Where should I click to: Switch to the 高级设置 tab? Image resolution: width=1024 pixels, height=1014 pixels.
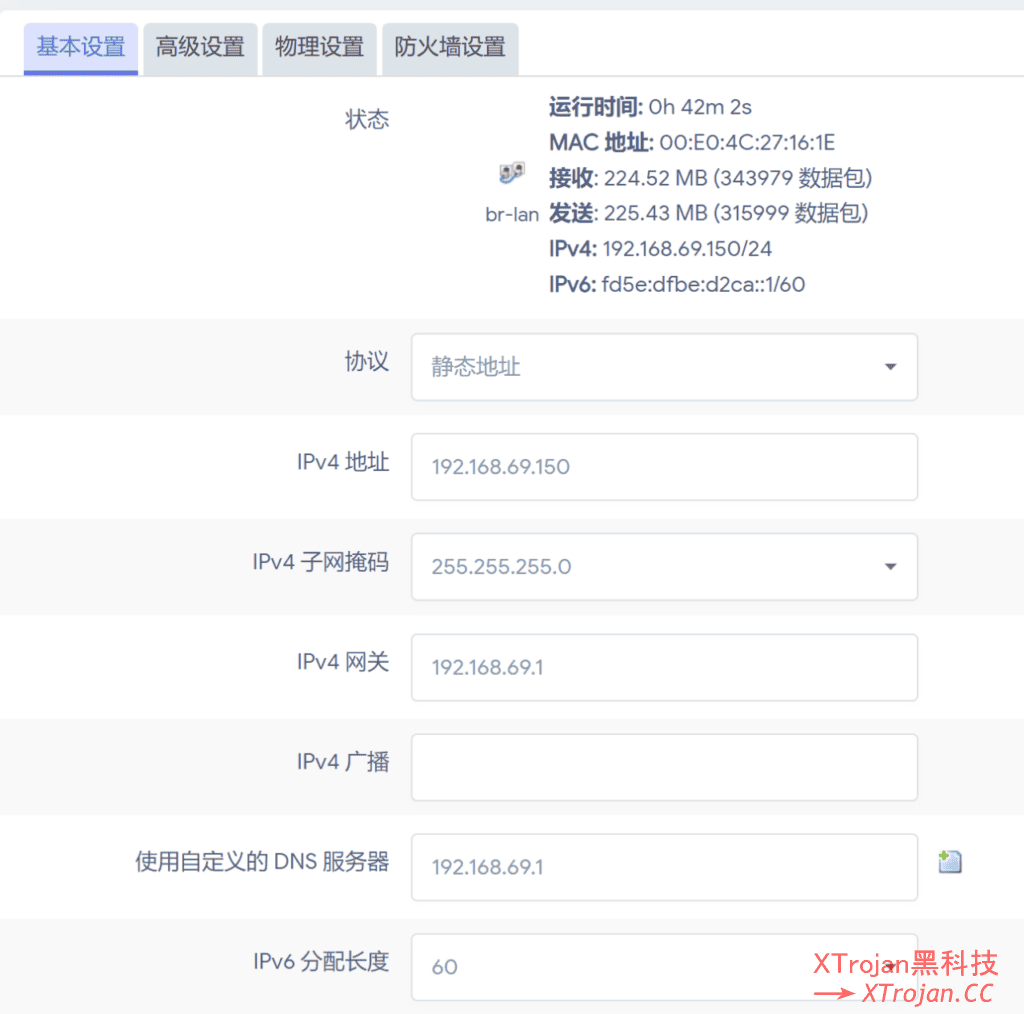click(199, 47)
